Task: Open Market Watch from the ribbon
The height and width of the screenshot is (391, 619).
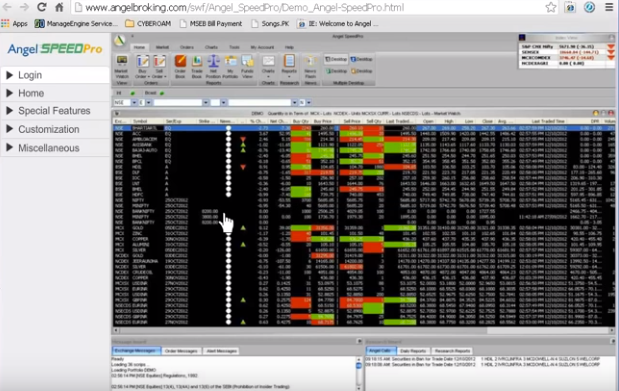Action: [x=122, y=66]
